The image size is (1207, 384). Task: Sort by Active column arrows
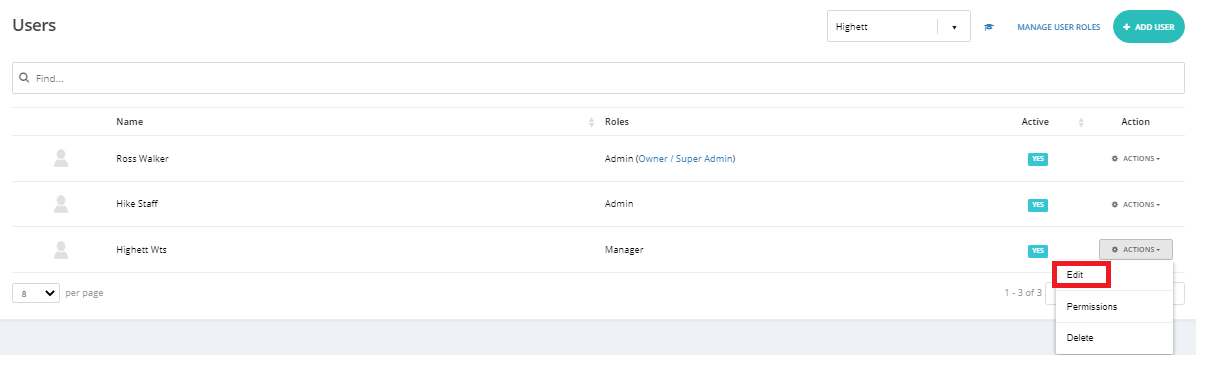click(x=1081, y=122)
